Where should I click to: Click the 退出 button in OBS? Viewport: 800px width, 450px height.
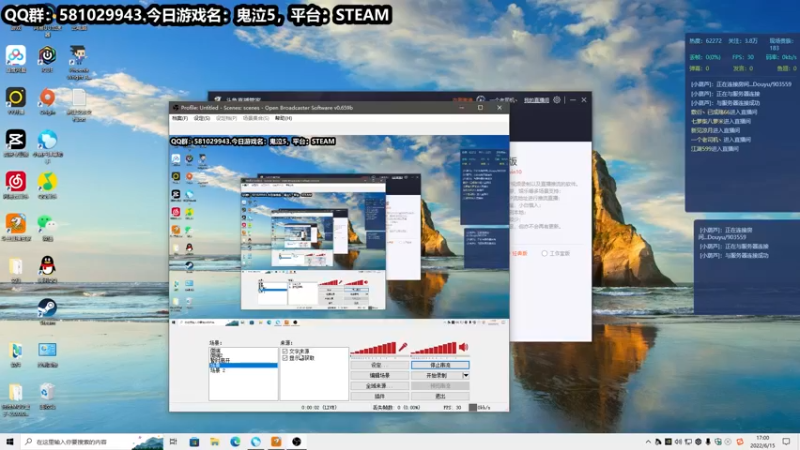(440, 396)
